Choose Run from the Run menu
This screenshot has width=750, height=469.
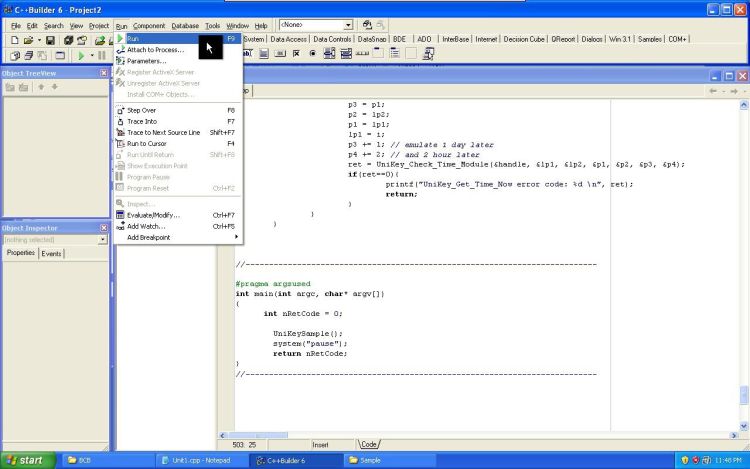(x=178, y=39)
